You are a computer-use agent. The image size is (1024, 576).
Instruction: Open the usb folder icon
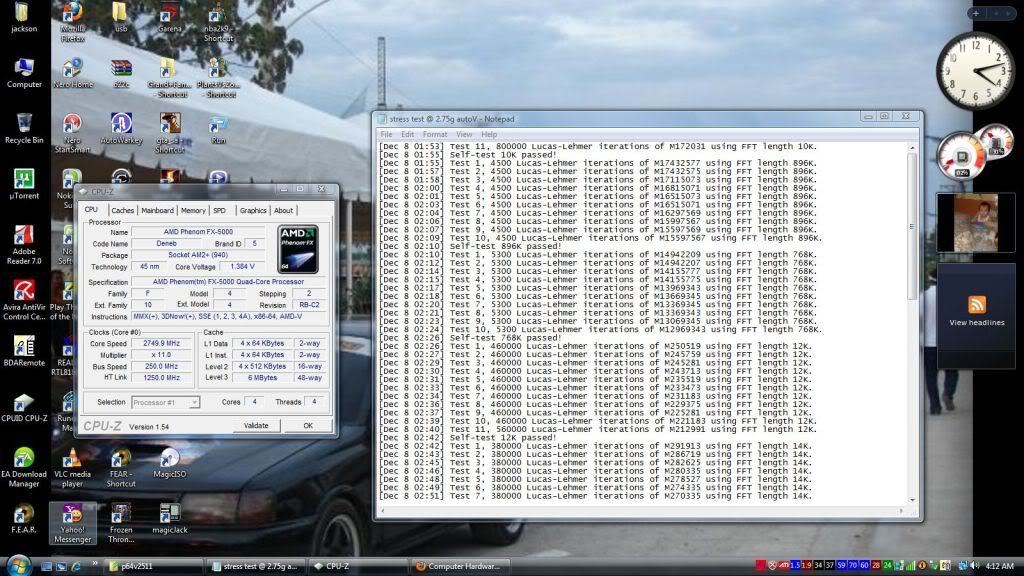pos(121,17)
